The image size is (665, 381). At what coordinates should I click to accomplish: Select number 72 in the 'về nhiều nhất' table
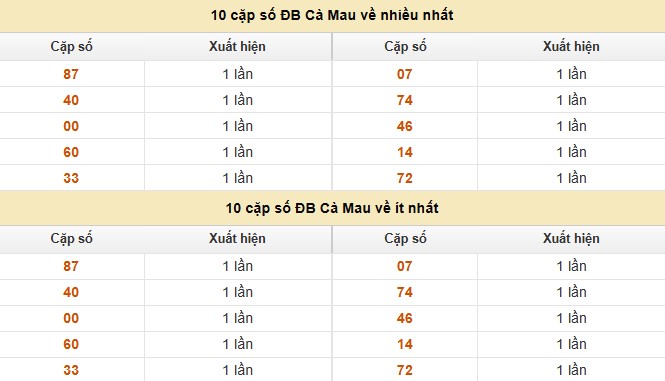pyautogui.click(x=405, y=178)
